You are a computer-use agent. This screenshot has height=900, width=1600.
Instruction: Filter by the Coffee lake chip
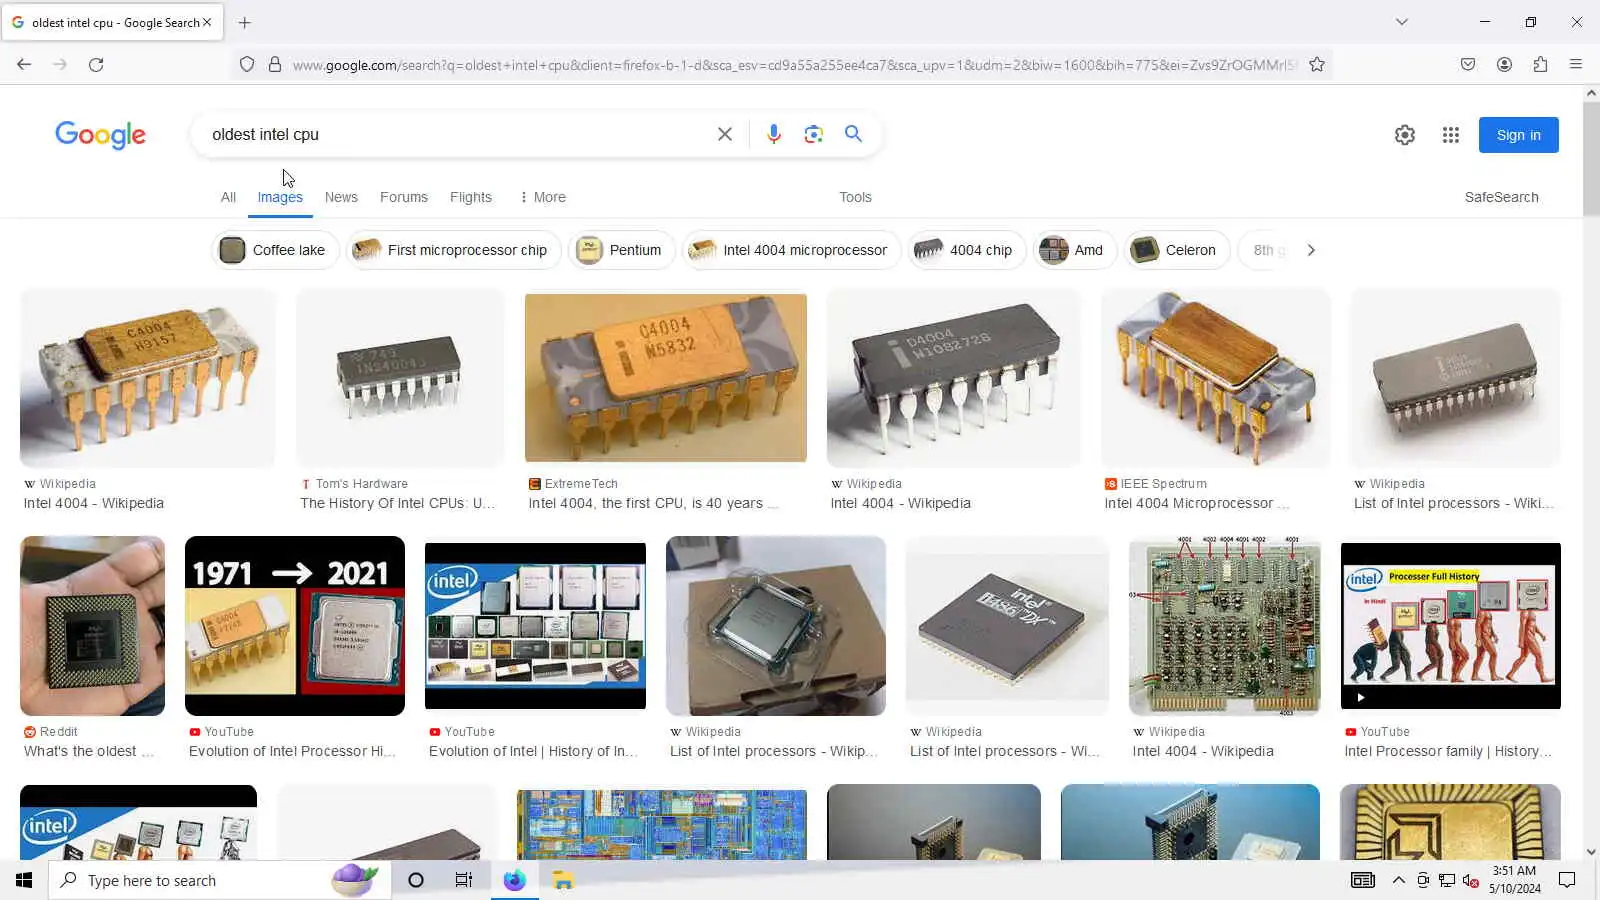[x=275, y=250]
